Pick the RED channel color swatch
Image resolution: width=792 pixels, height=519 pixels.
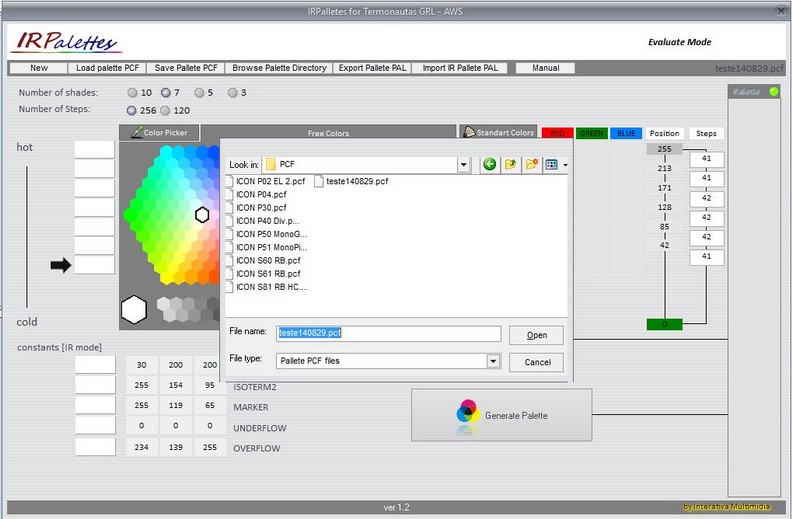(555, 133)
